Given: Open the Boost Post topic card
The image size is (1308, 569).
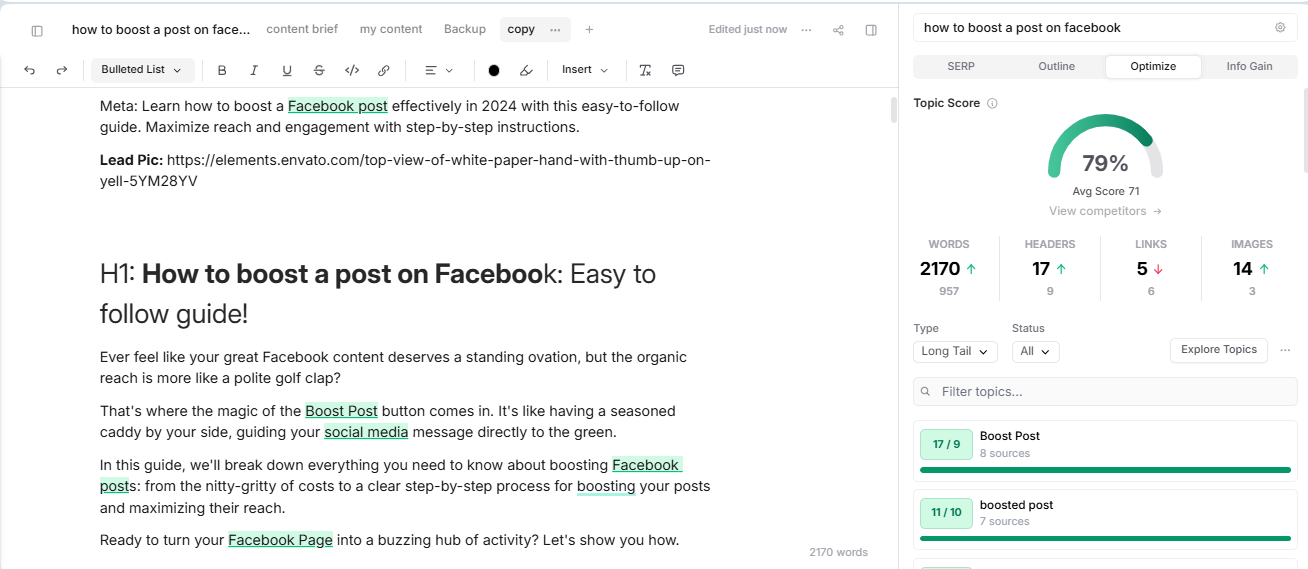Looking at the screenshot, I should point(1105,449).
